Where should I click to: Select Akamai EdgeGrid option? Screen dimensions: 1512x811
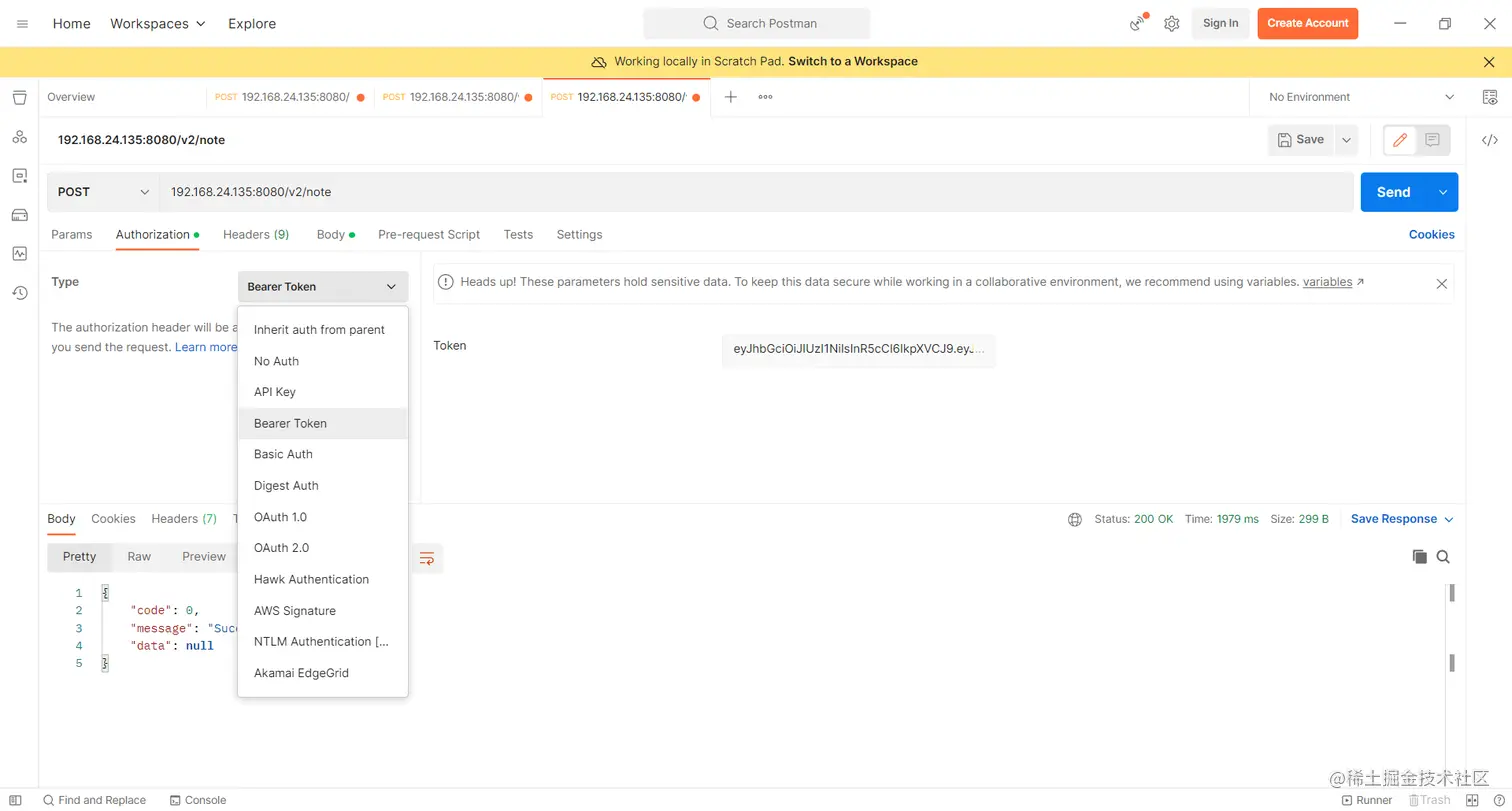[323, 673]
